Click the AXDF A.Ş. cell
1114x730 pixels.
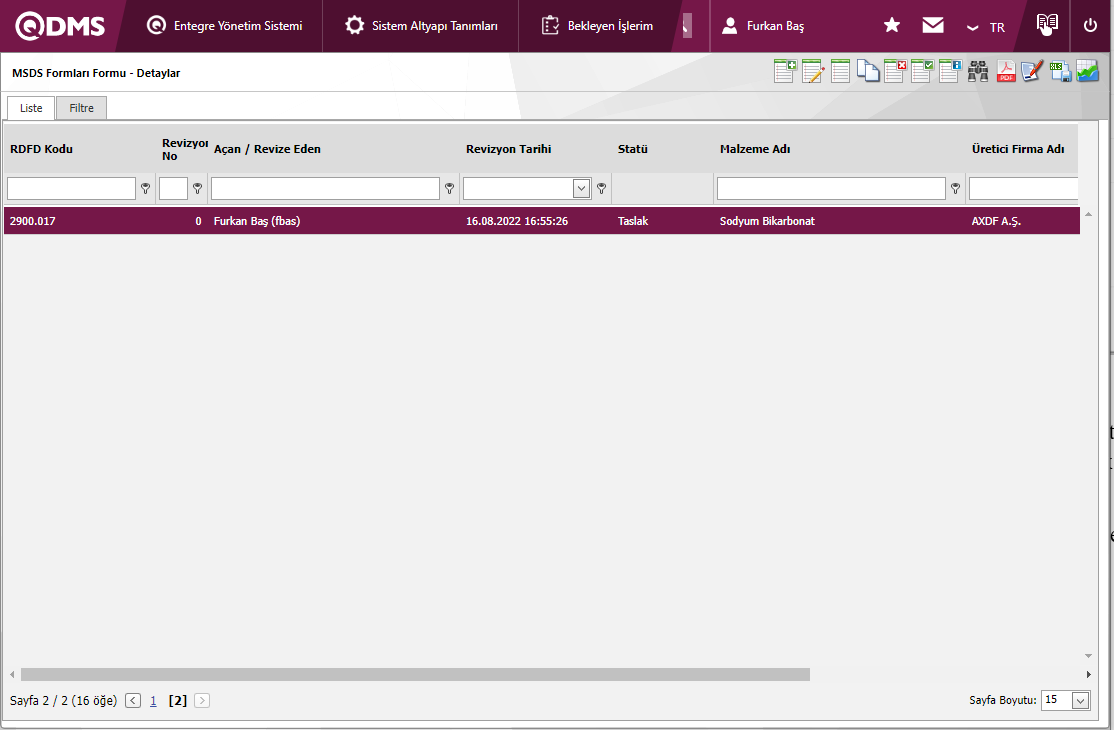click(996, 221)
